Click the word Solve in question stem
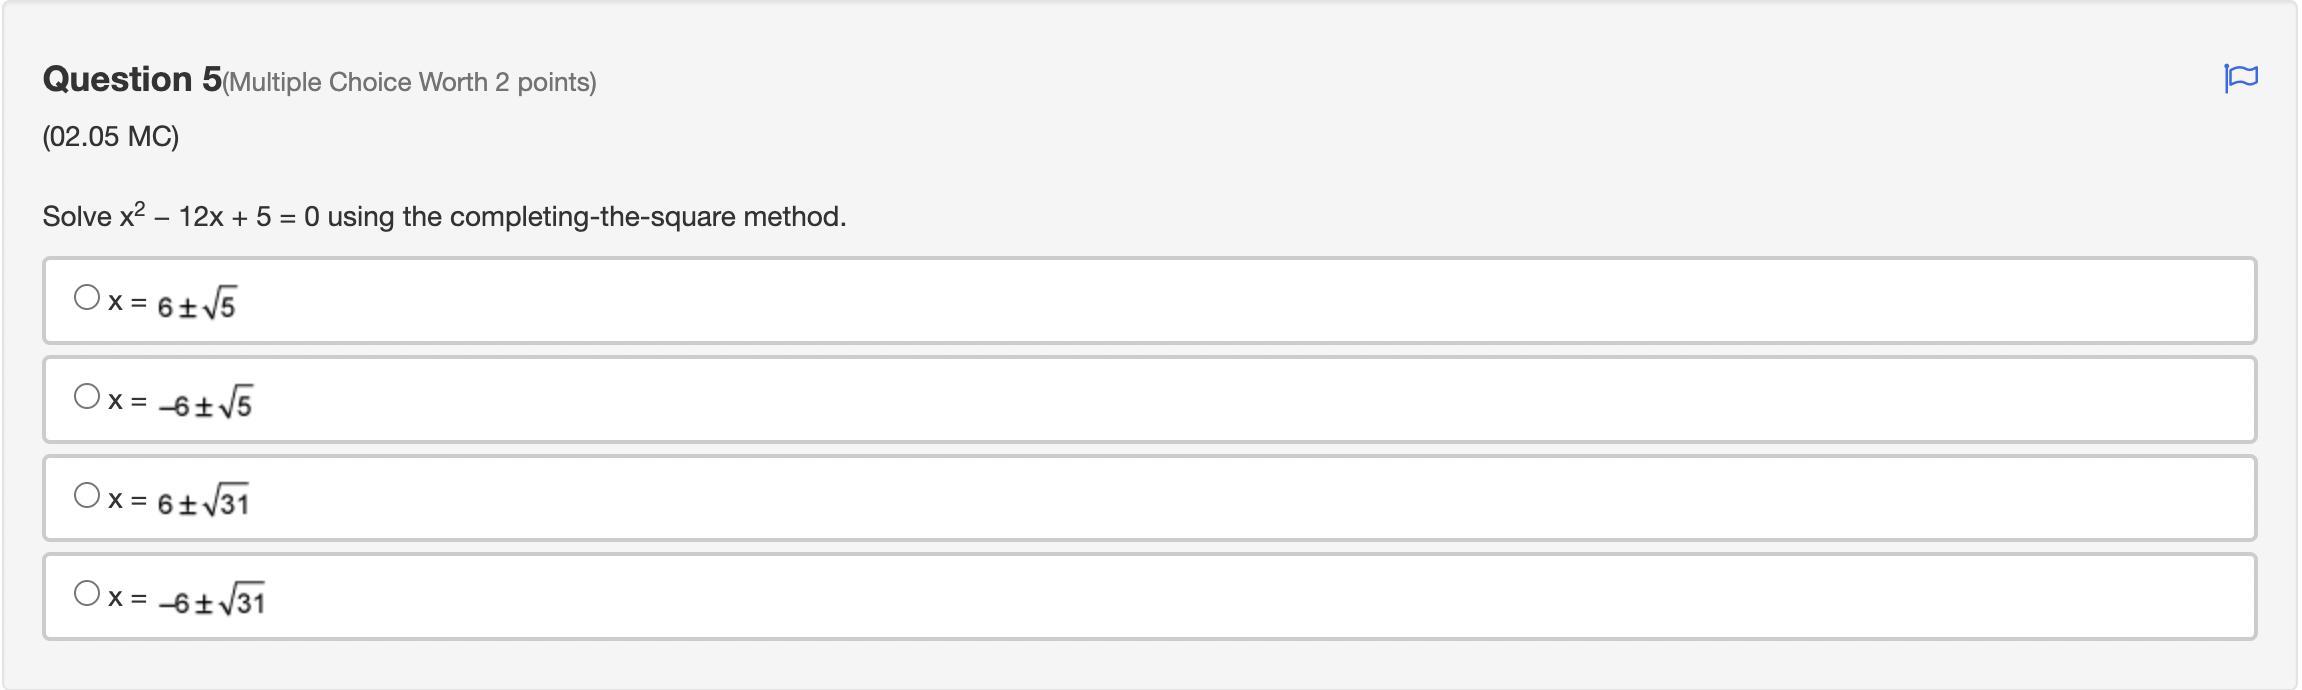Viewport: 2302px width, 690px height. click(x=77, y=217)
